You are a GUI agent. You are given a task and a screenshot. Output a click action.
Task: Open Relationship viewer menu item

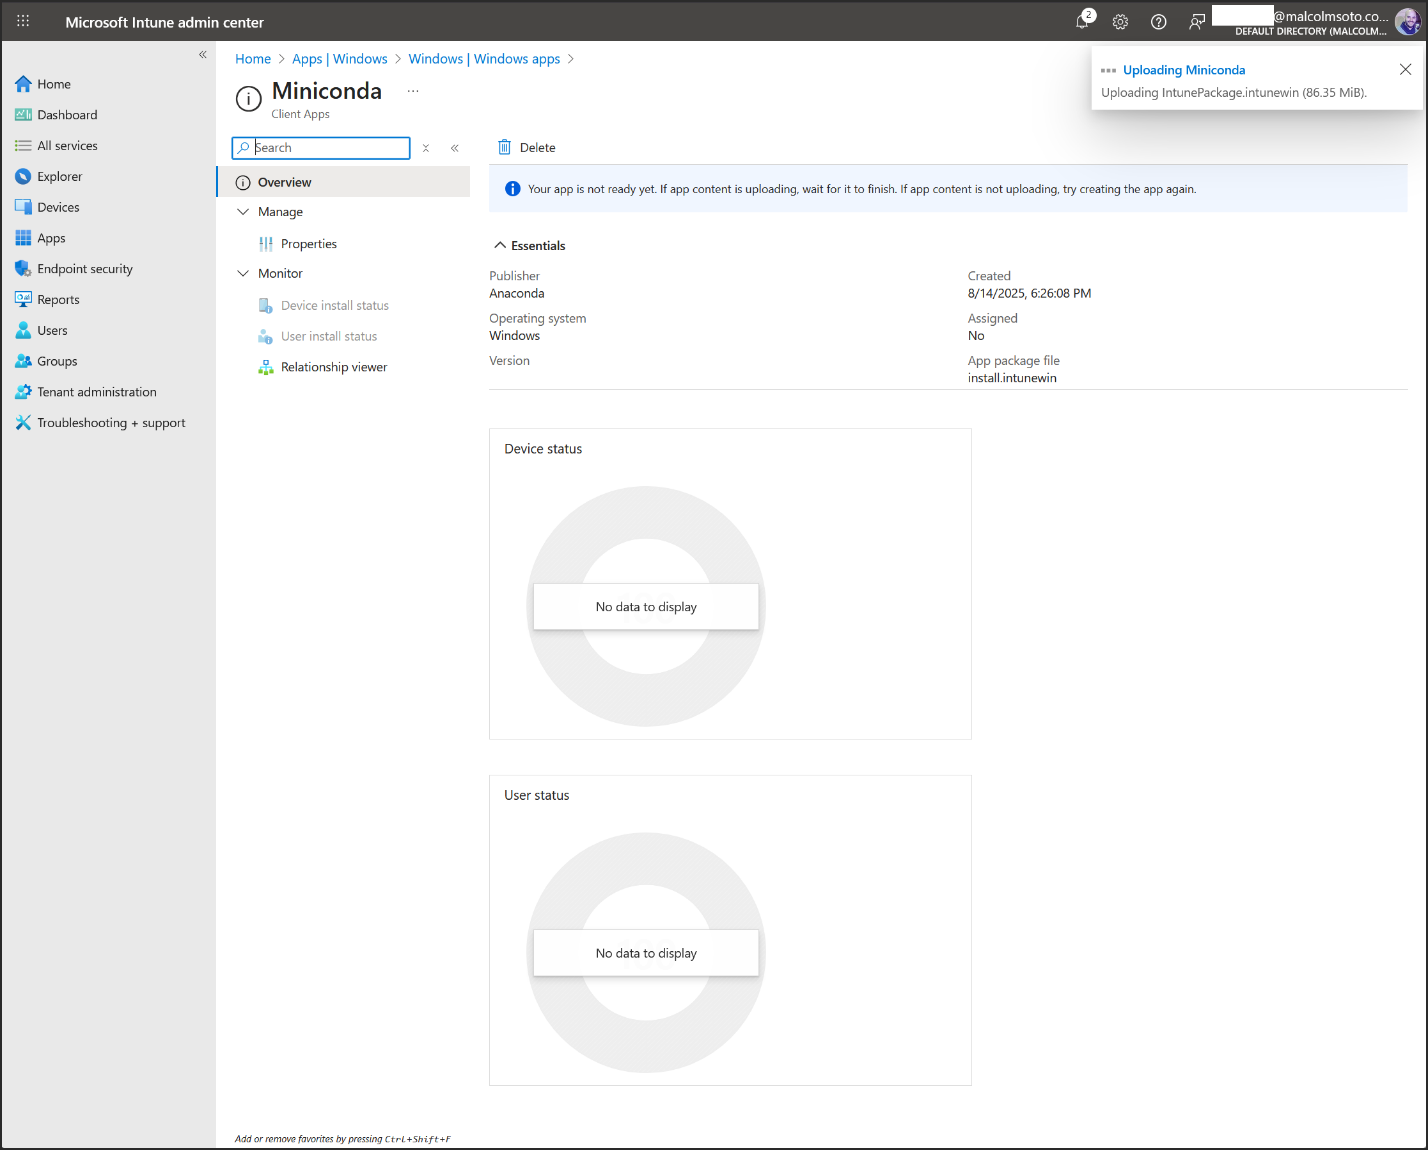click(x=333, y=367)
